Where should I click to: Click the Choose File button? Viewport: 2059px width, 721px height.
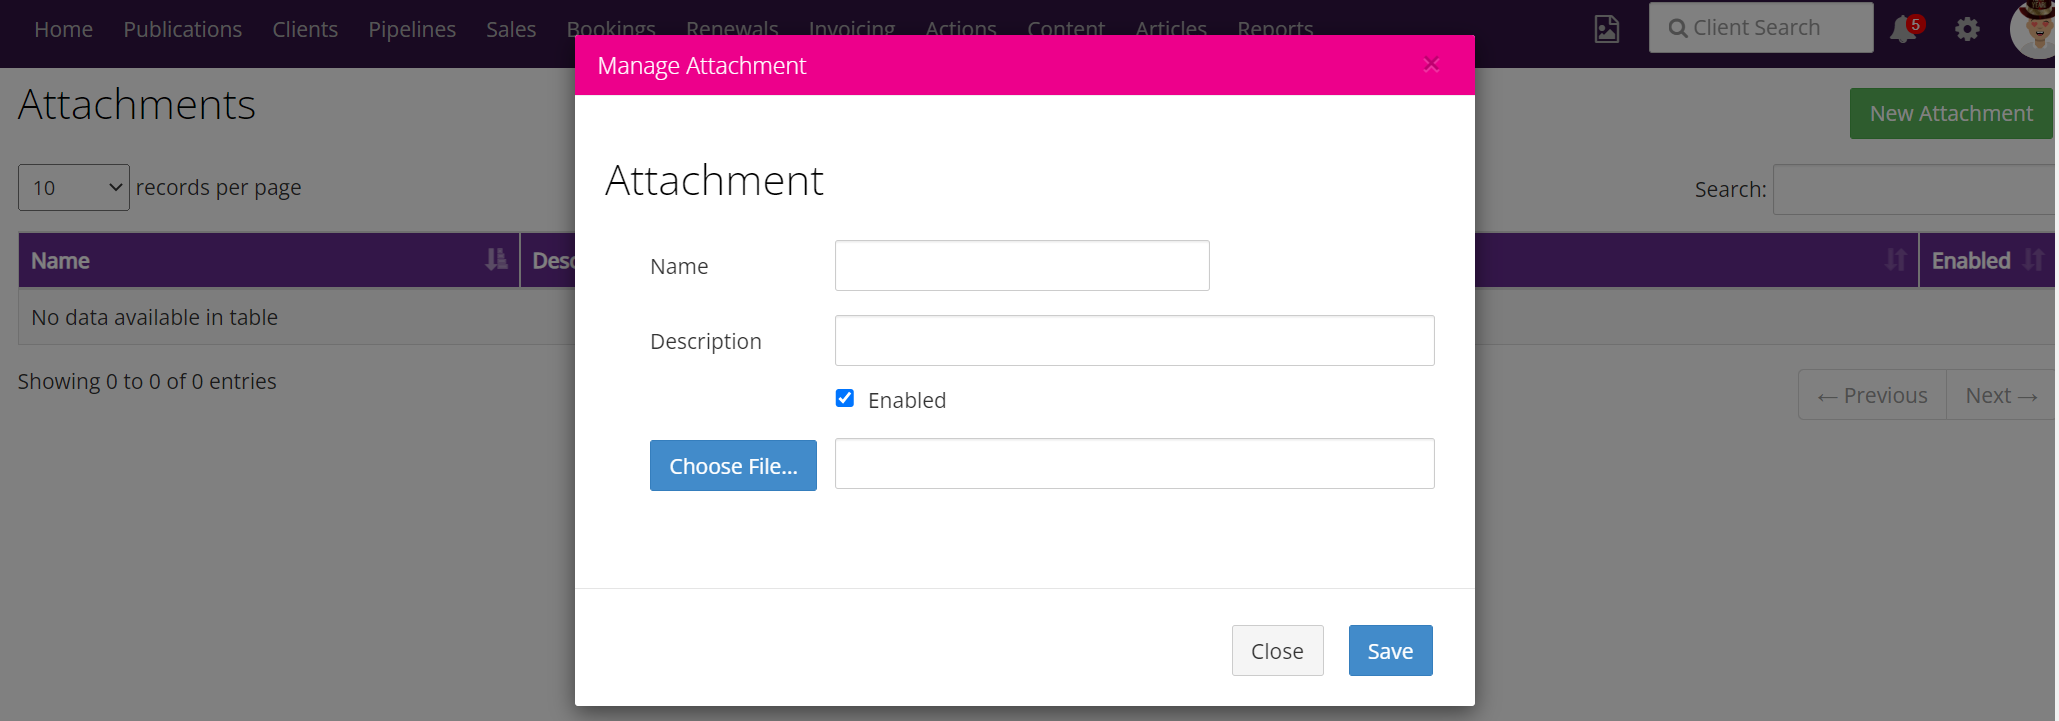[733, 465]
